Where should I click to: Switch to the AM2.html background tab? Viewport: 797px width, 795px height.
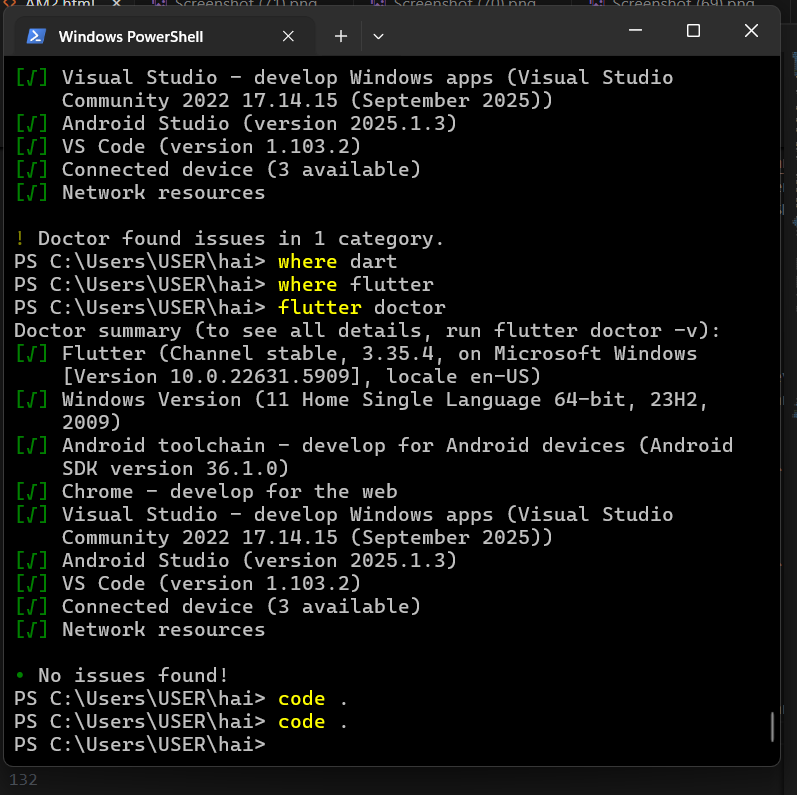point(60,3)
